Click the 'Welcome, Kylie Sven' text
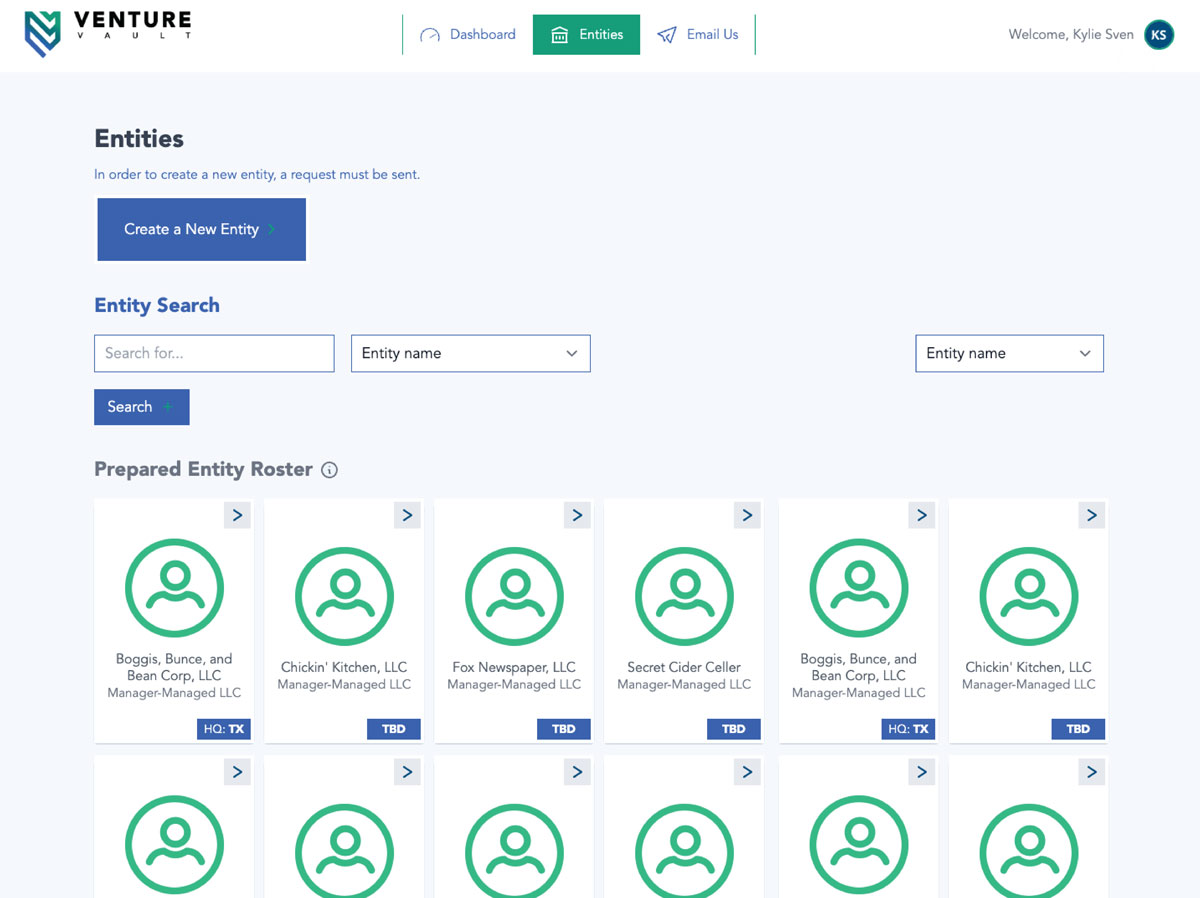The height and width of the screenshot is (898, 1200). [1070, 35]
